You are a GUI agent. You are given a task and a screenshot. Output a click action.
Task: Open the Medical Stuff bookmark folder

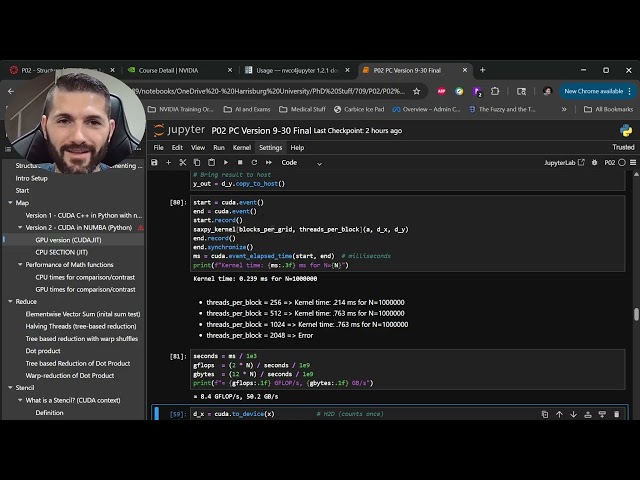[x=302, y=109]
